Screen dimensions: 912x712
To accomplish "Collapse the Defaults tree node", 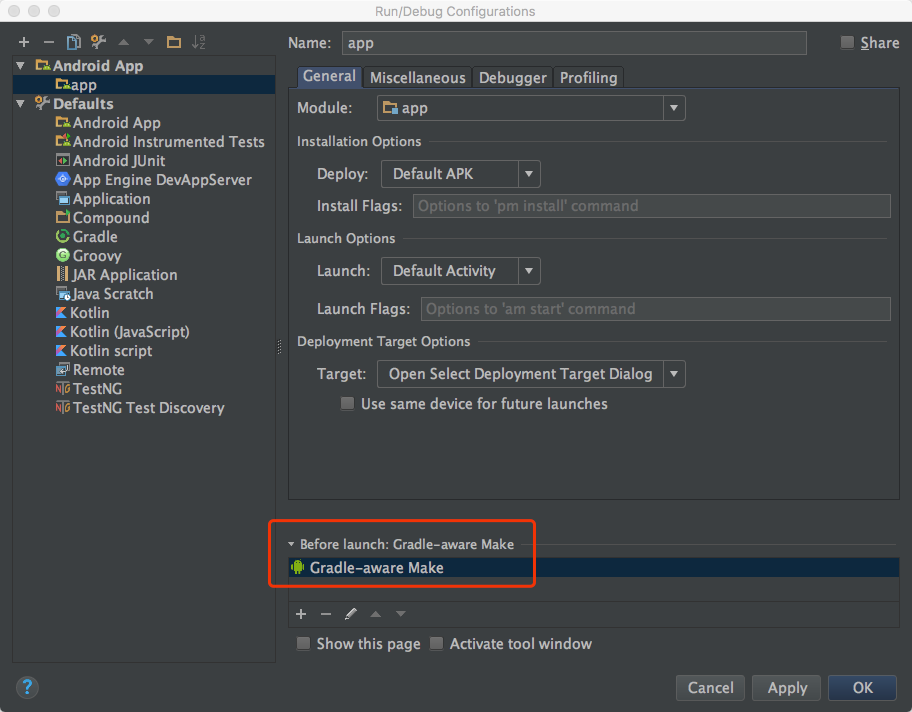I will tap(21, 104).
